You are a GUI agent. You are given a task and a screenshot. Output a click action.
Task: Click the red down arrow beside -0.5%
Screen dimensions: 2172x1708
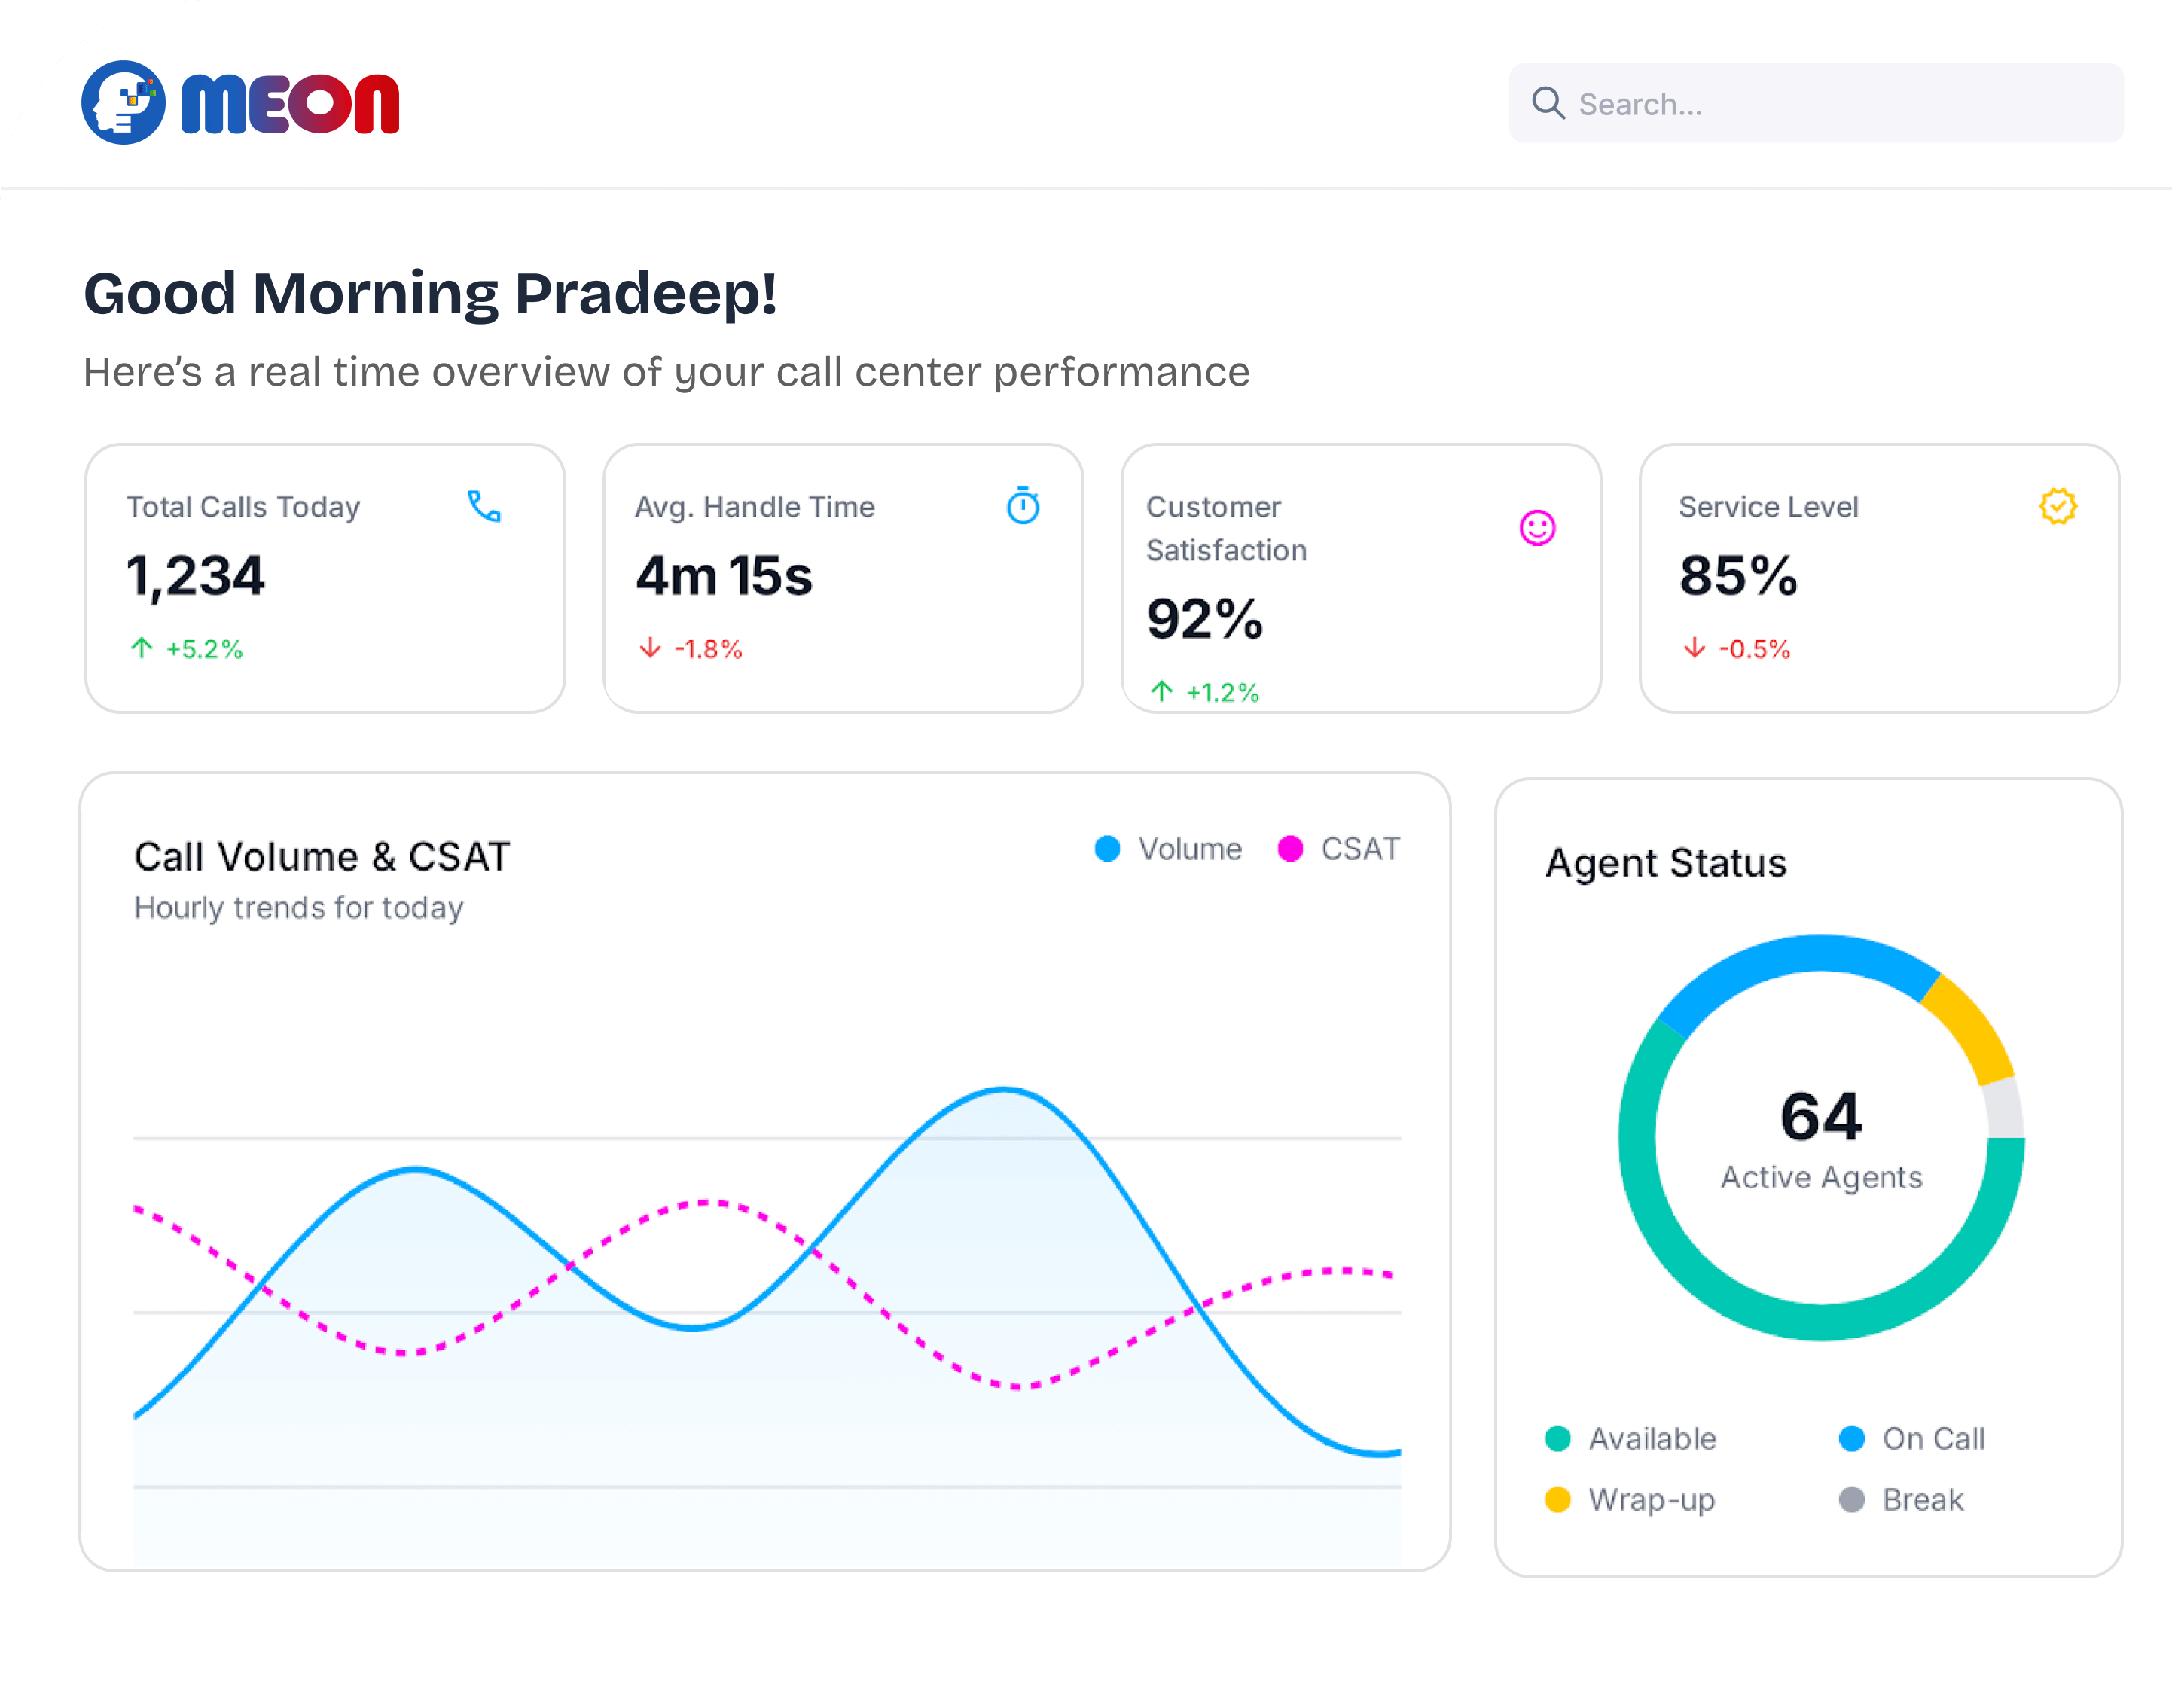click(1694, 648)
